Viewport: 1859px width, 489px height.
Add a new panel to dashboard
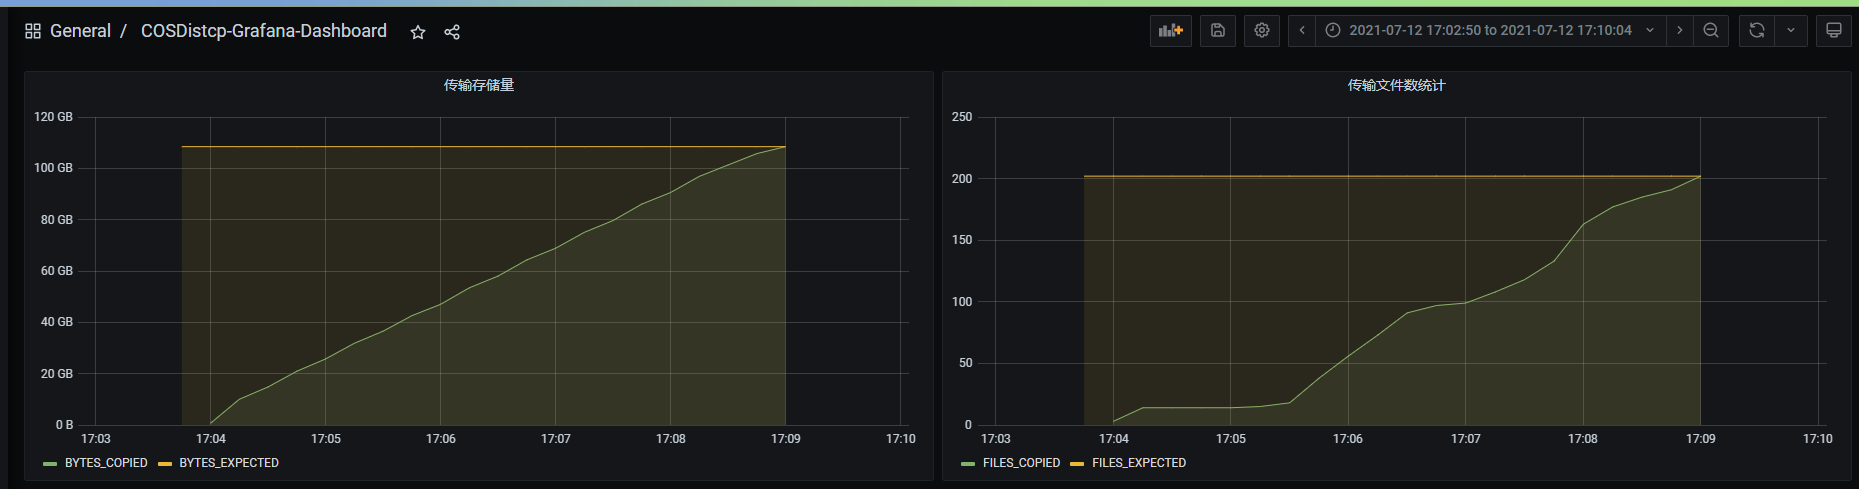(x=1170, y=30)
